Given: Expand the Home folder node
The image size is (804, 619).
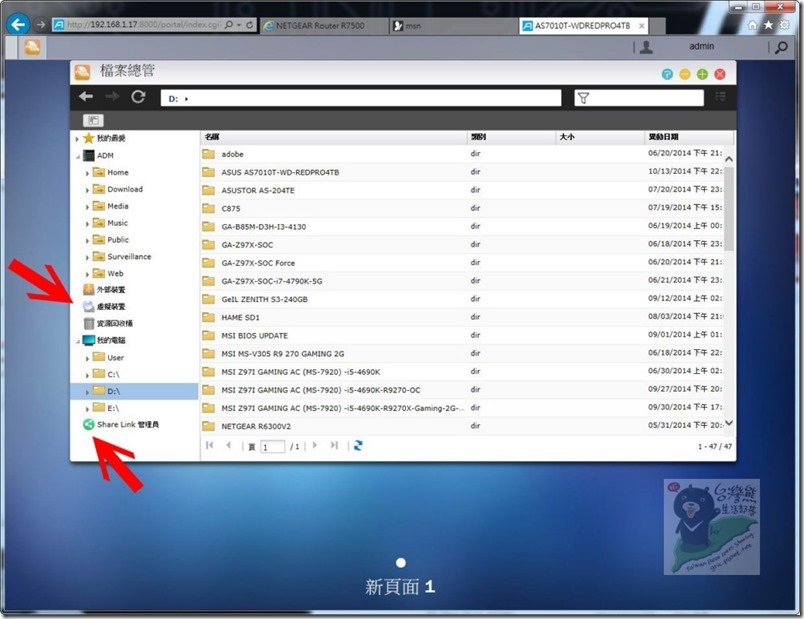Looking at the screenshot, I should pos(87,173).
